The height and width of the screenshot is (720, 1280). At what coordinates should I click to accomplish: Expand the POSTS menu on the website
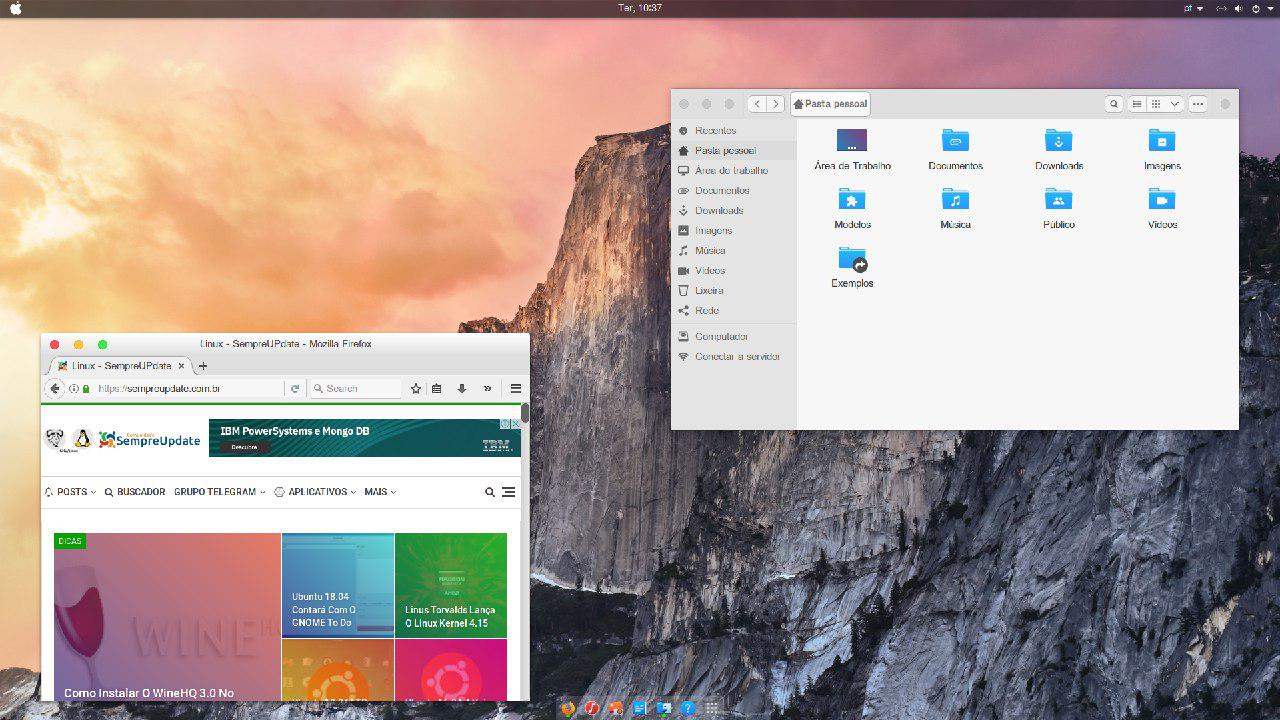tap(70, 492)
